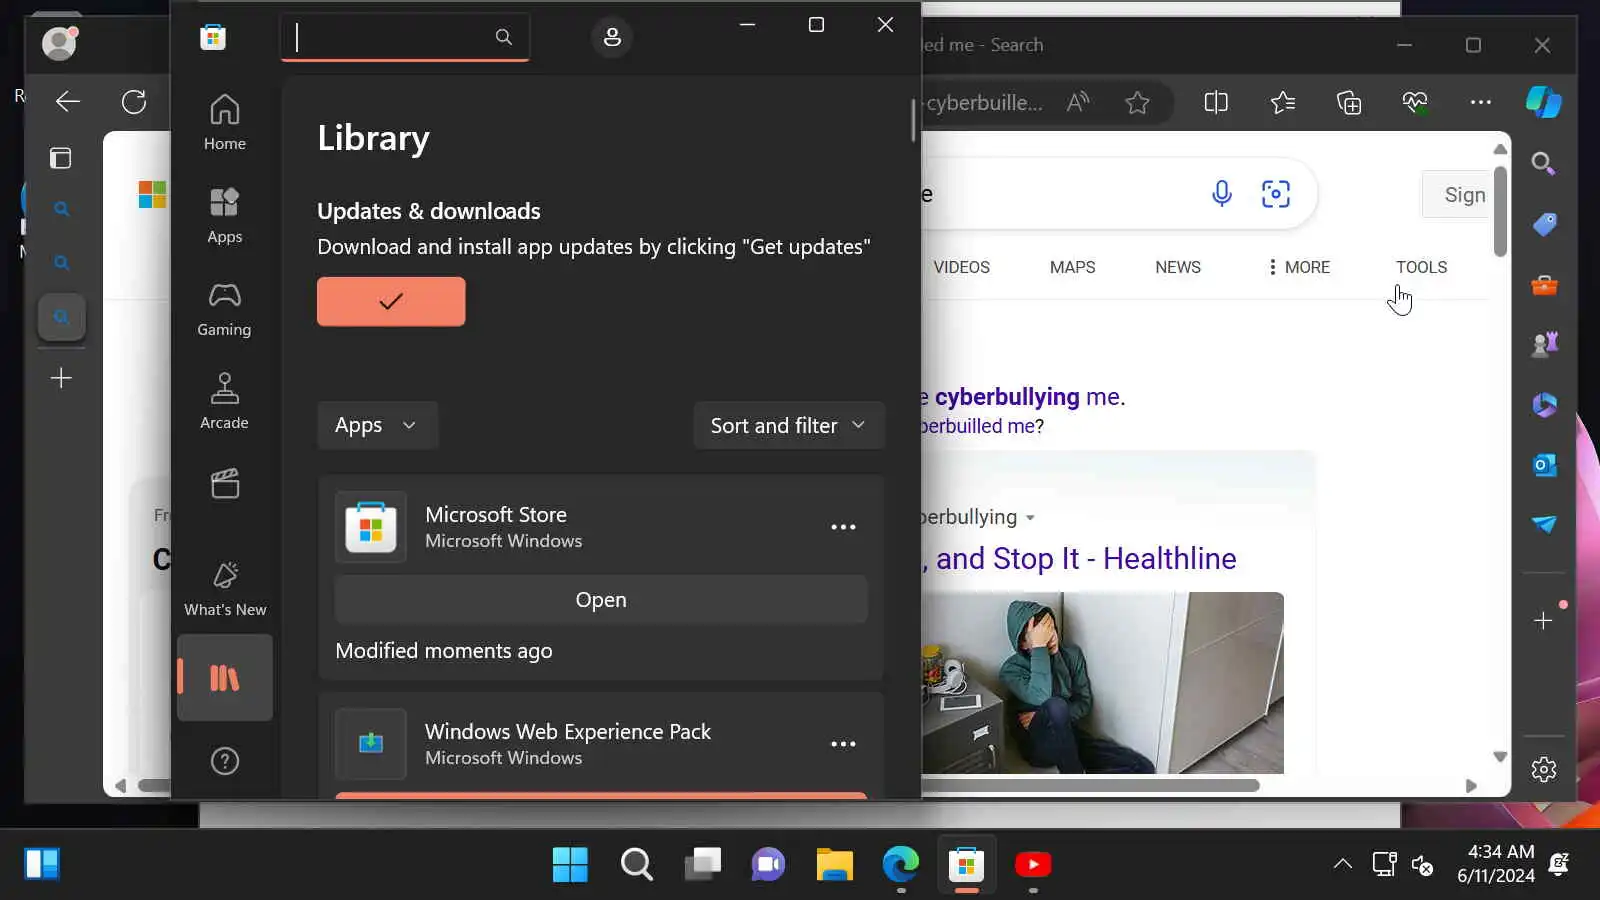Open Edge tab actions menu icon
The image size is (1600, 900).
pyautogui.click(x=61, y=158)
